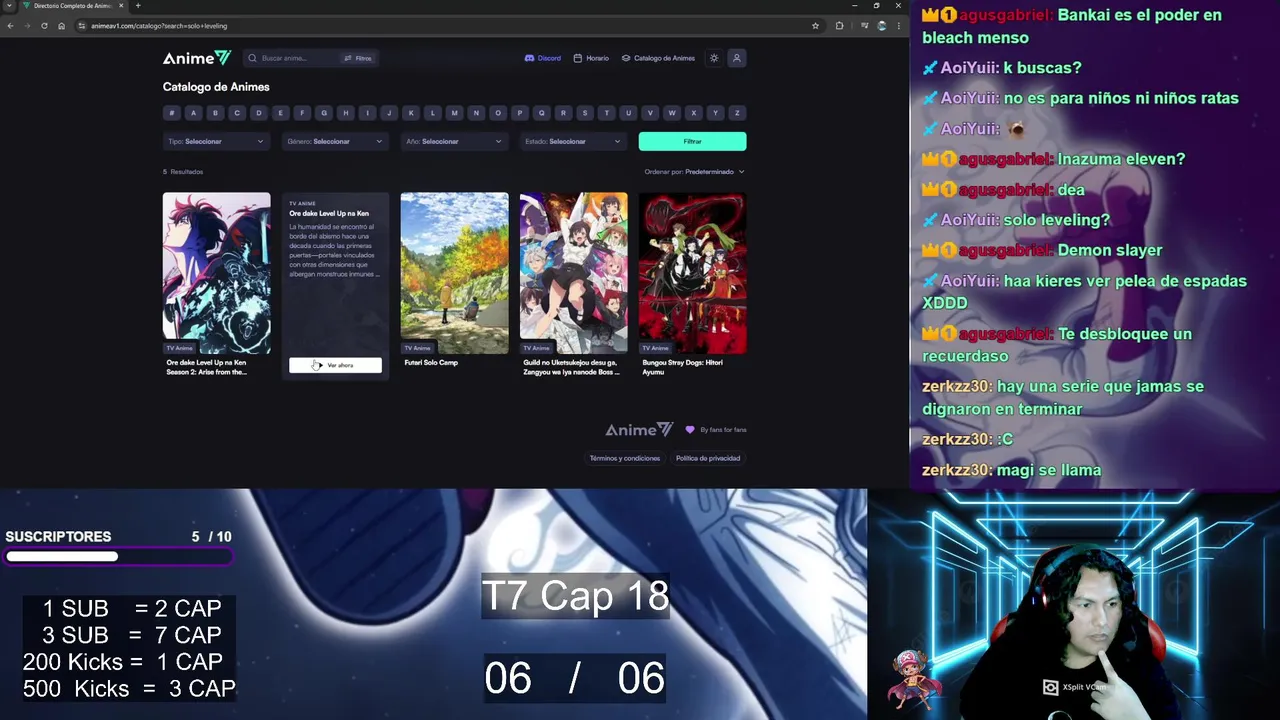
Task: Filter catalog by letter K
Action: 411,113
